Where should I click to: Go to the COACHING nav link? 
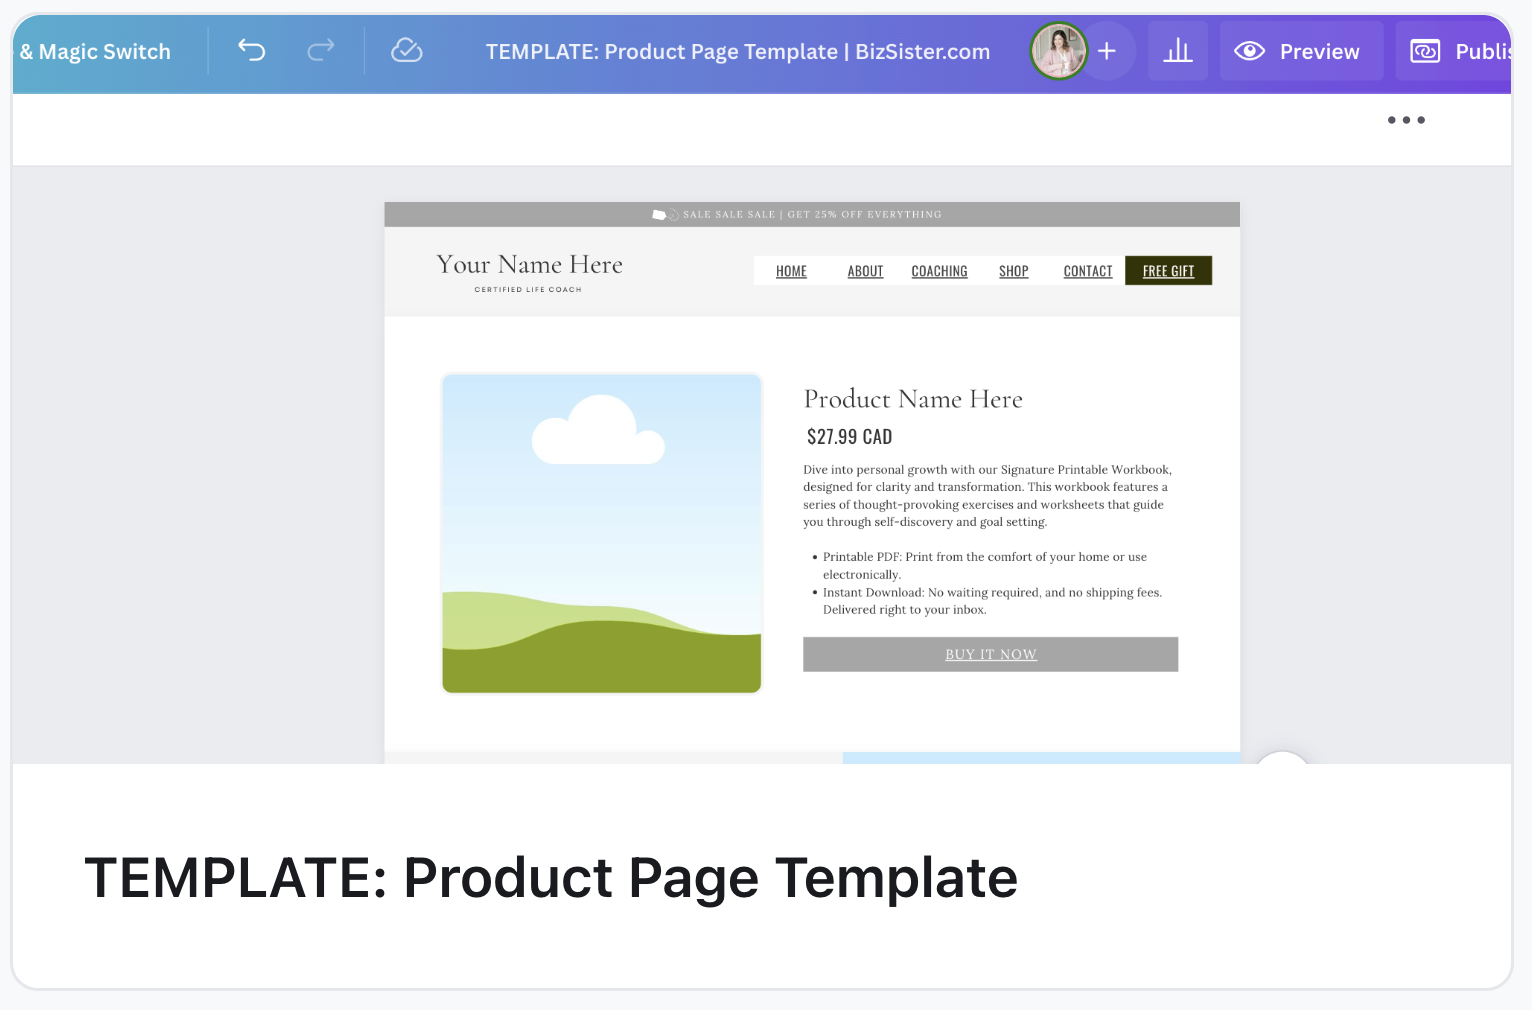click(939, 271)
